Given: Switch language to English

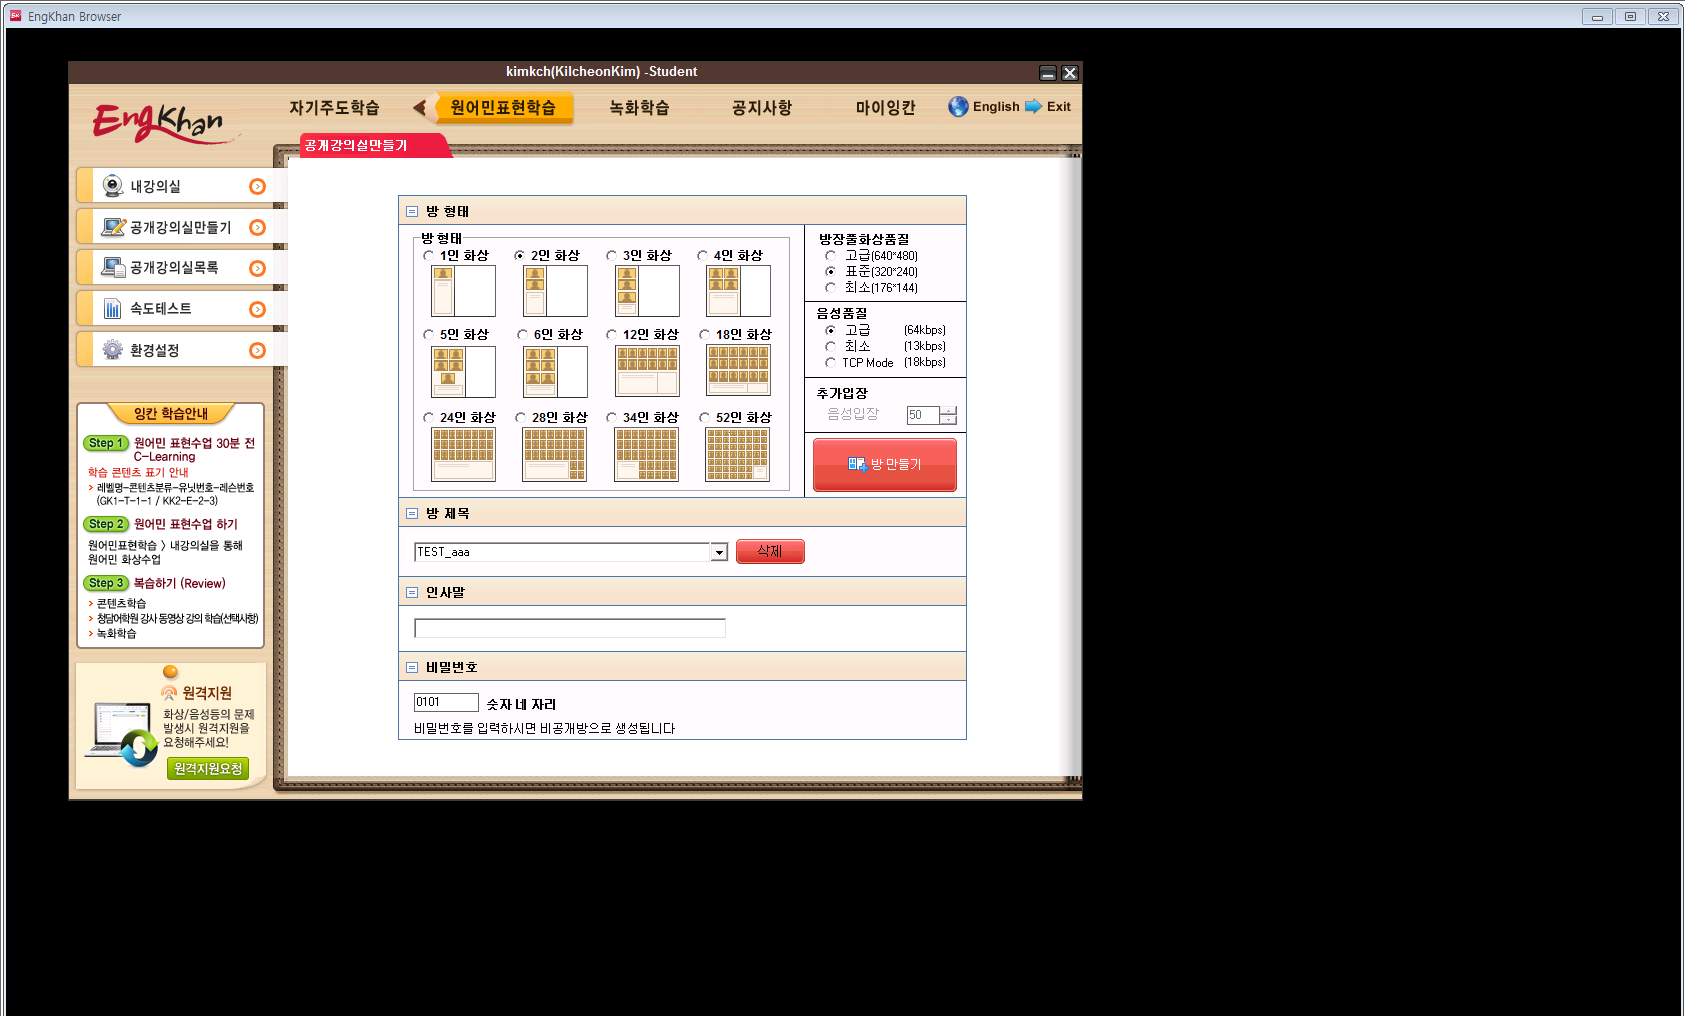Looking at the screenshot, I should point(996,106).
